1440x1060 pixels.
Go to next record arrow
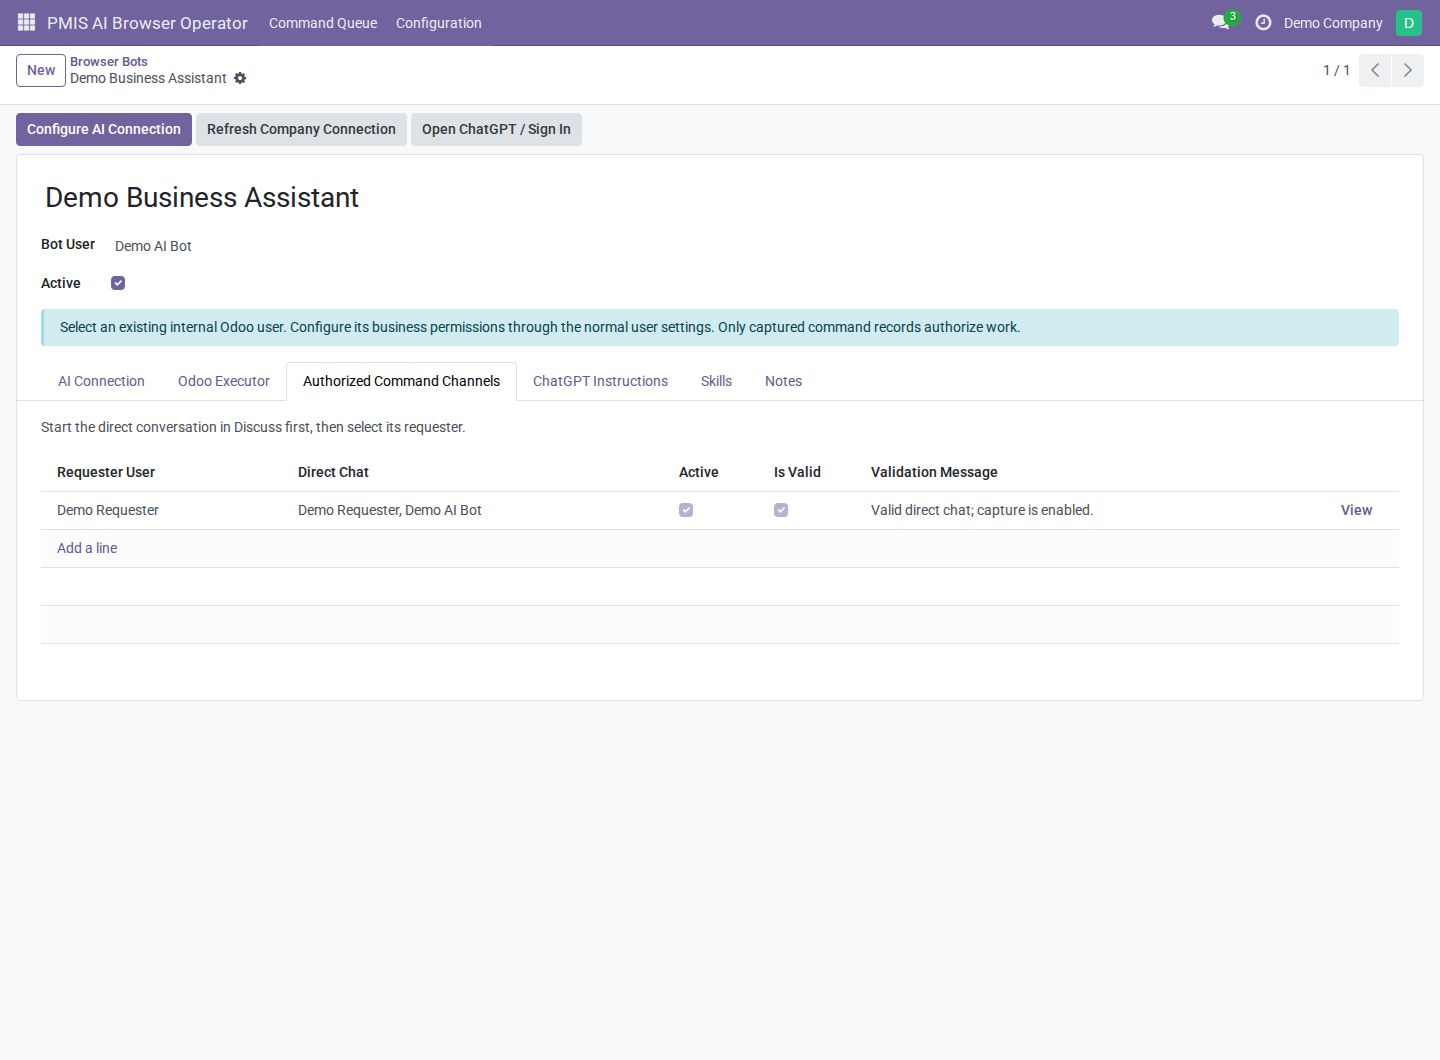(1407, 70)
